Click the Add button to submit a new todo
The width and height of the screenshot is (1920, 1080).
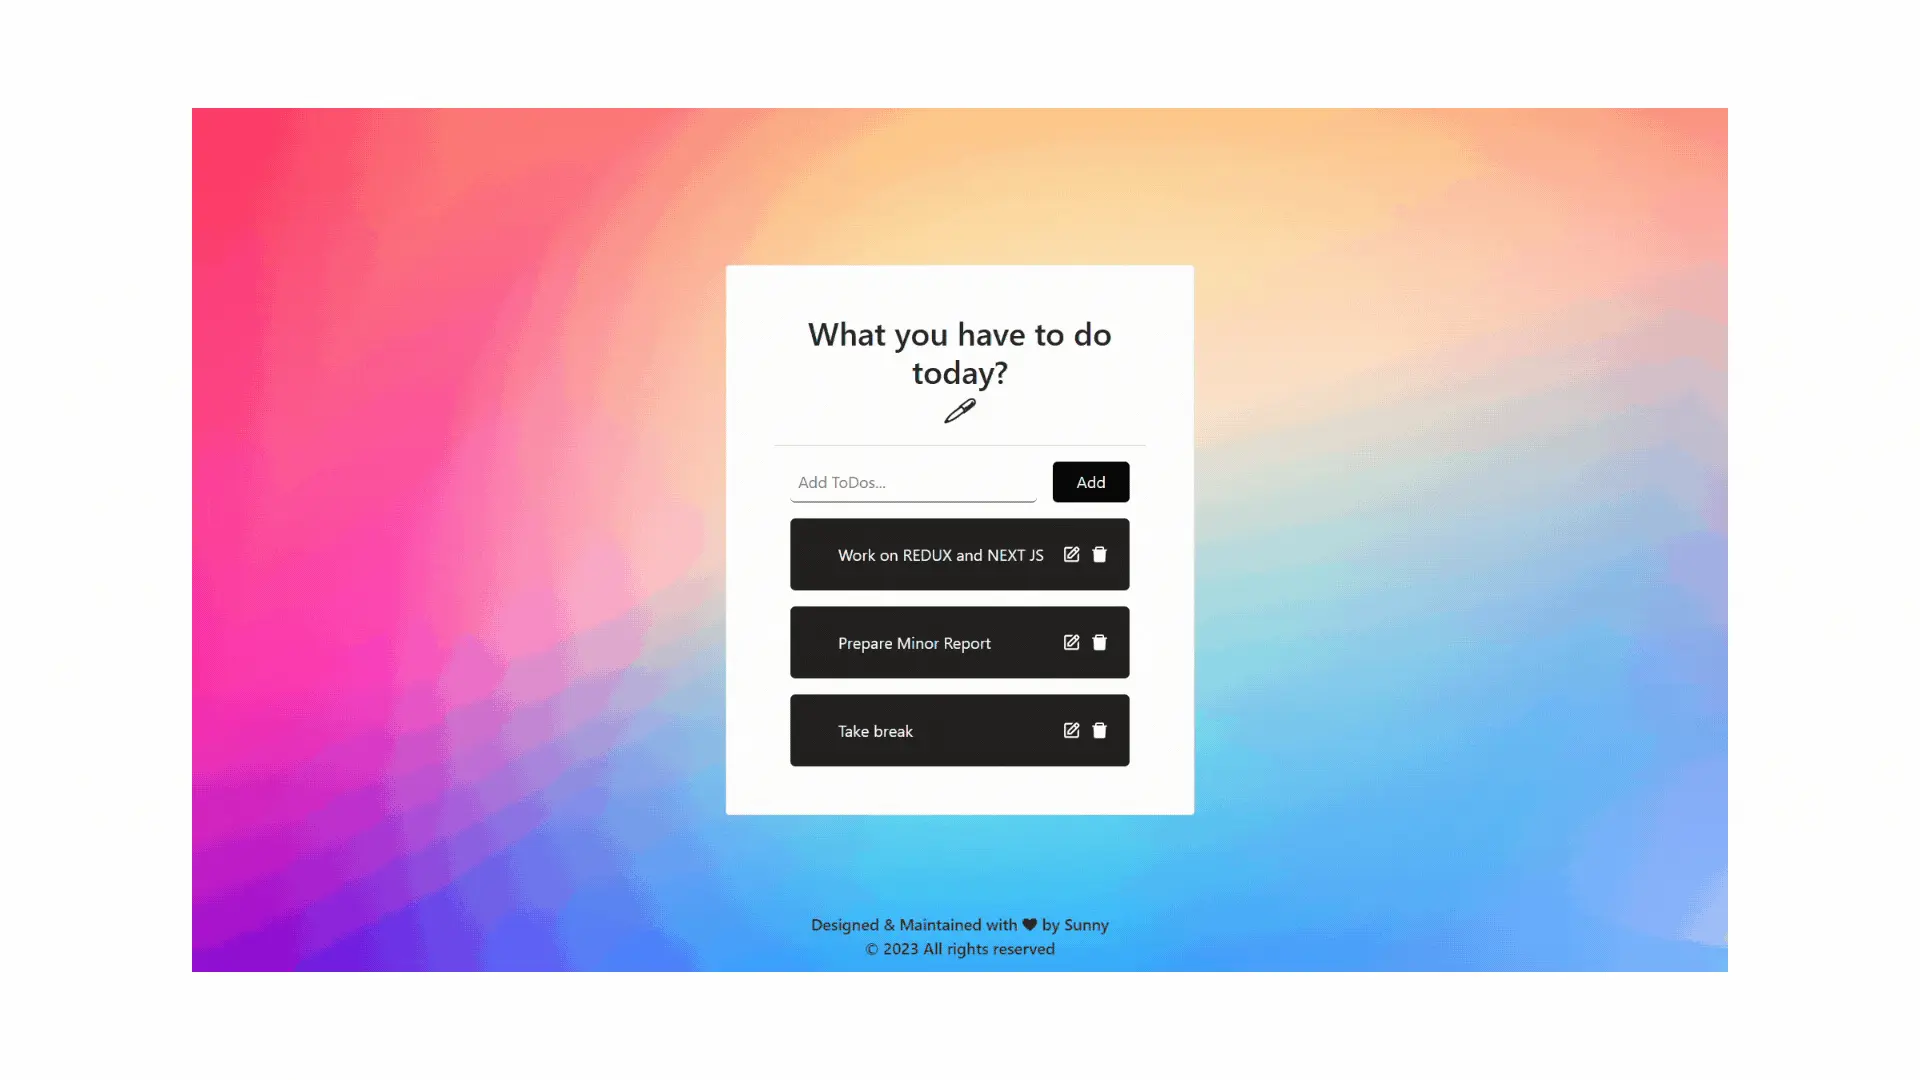click(1091, 481)
